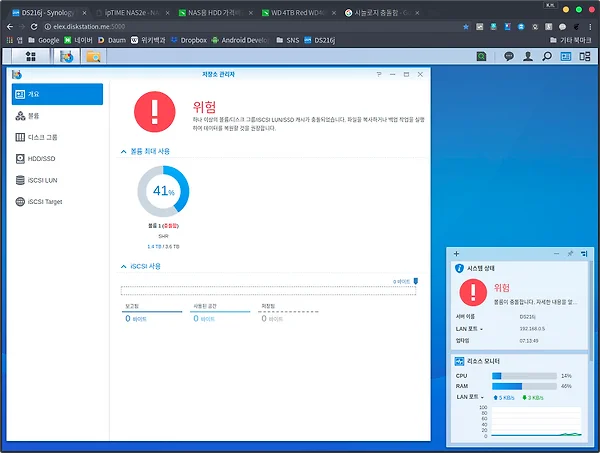Add a widget with the plus button
Screen dimensions: 600x453
[x=457, y=254]
